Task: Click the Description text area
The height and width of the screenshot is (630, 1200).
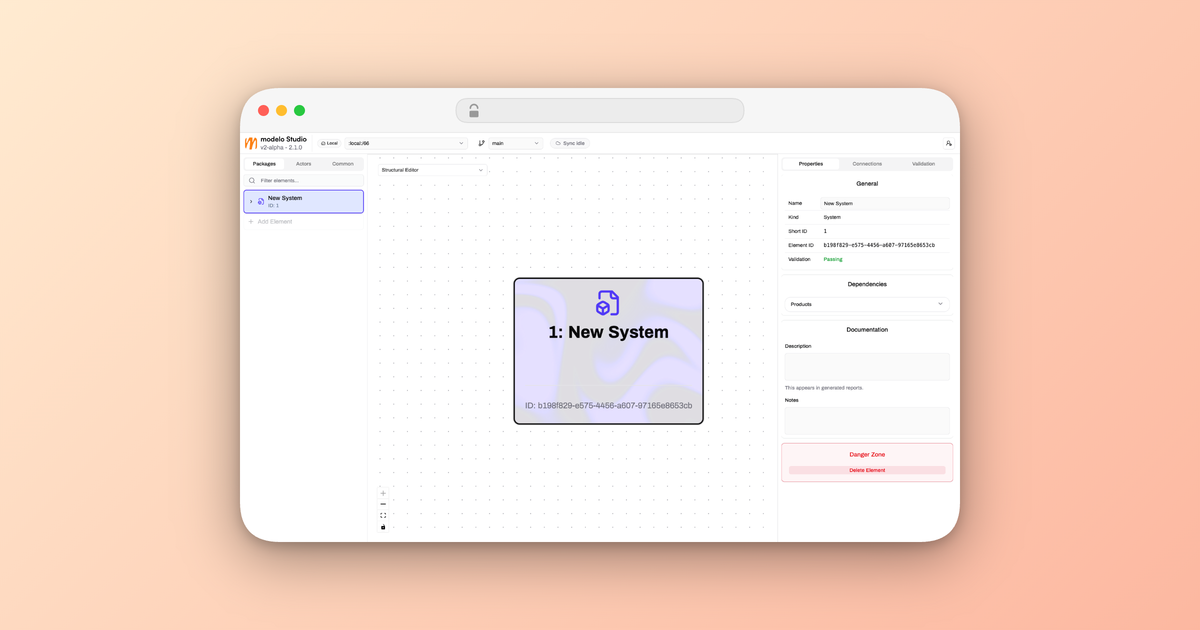Action: click(867, 366)
